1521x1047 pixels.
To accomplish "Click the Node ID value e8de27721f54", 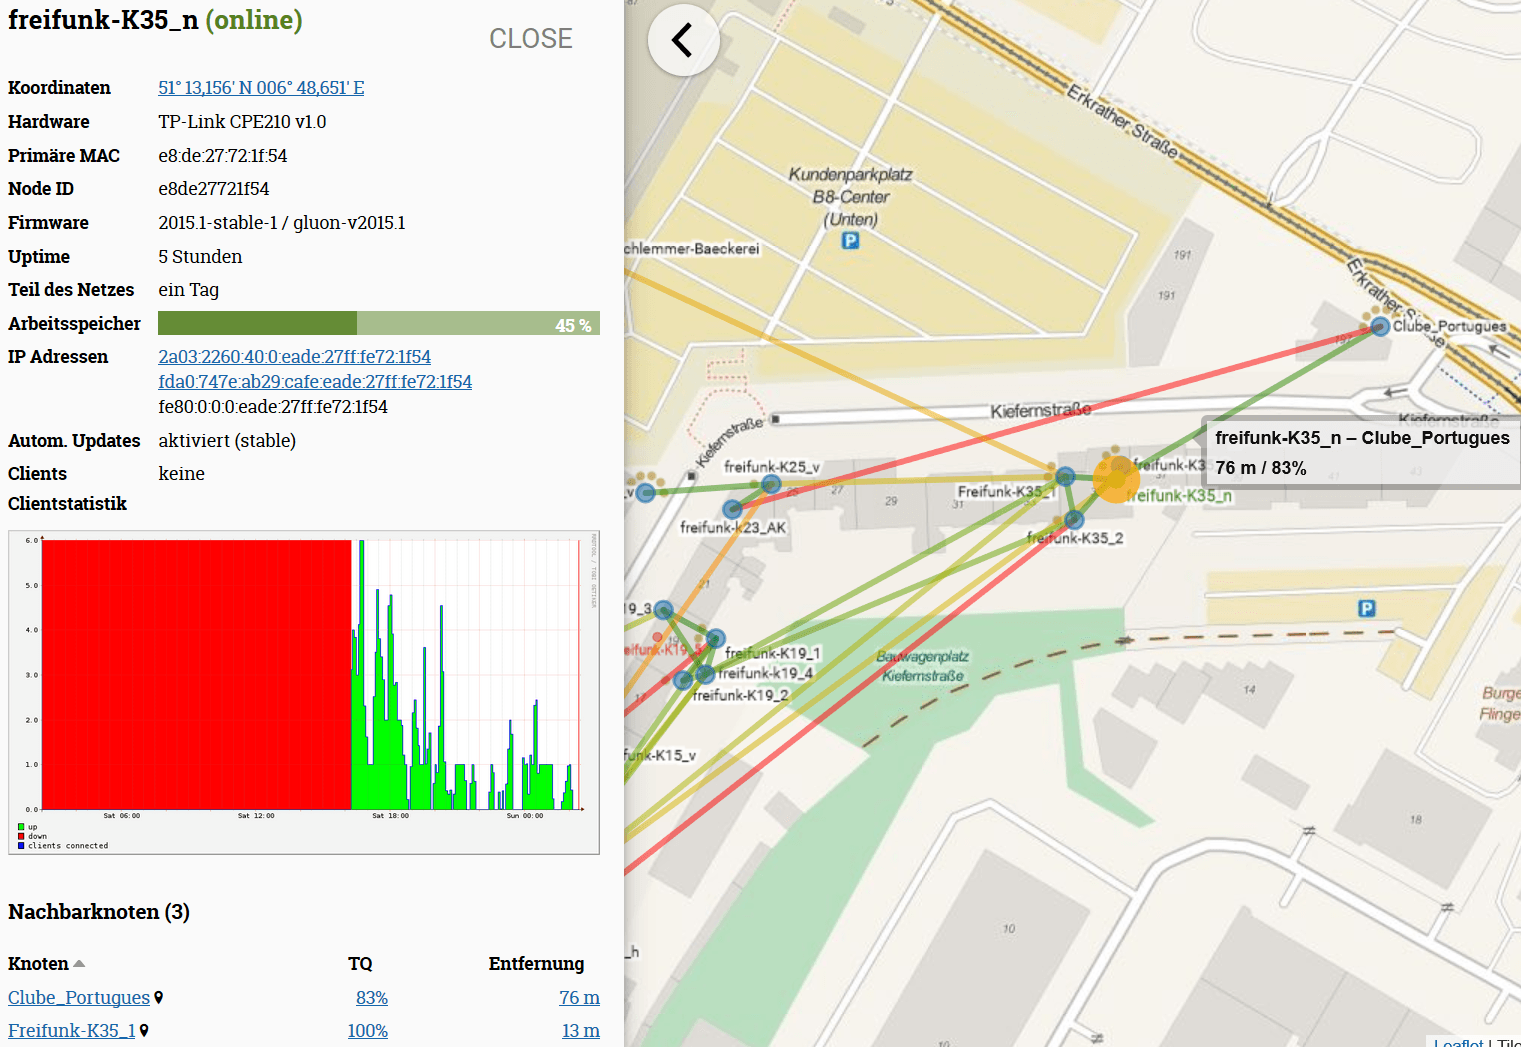I will pyautogui.click(x=214, y=189).
